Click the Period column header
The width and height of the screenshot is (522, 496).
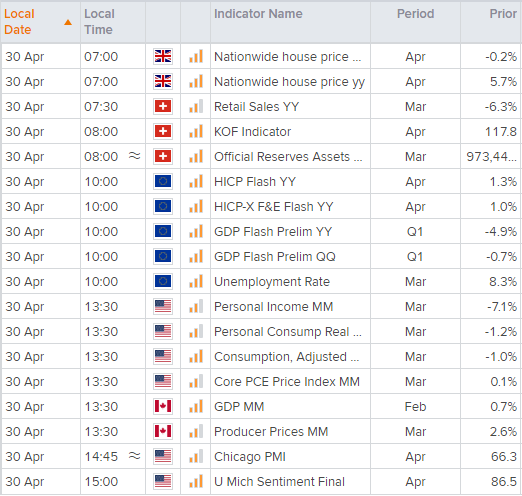coord(415,14)
